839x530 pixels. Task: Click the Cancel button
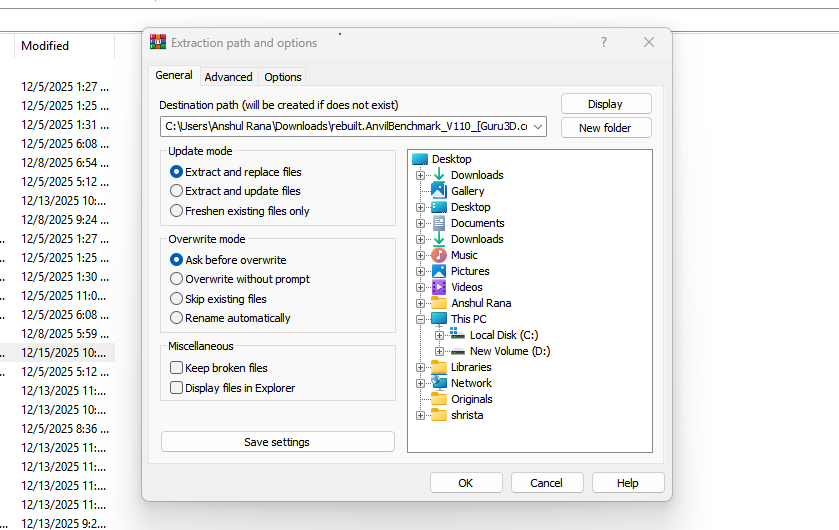[546, 483]
